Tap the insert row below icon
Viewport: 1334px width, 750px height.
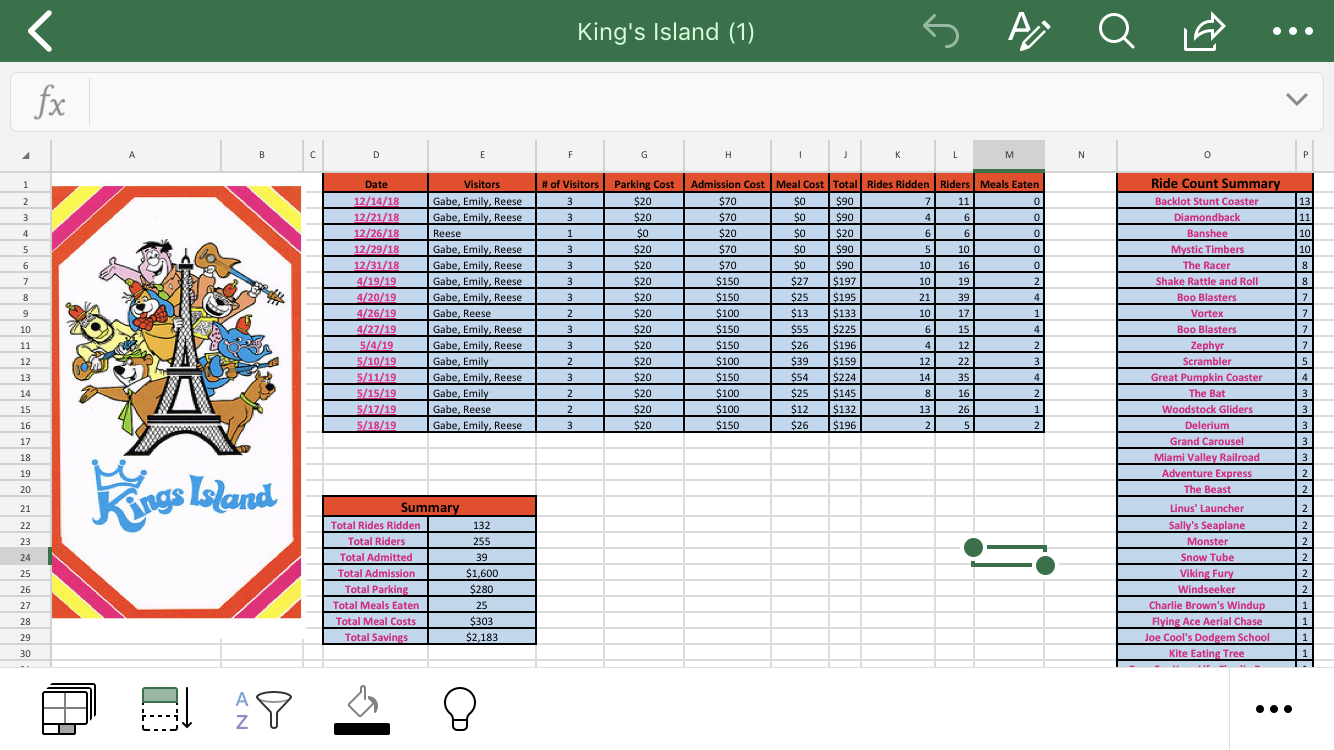pos(167,708)
